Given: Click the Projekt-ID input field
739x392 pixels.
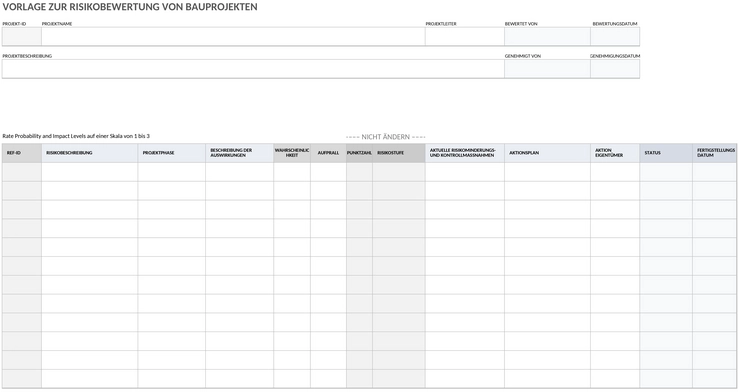Looking at the screenshot, I should (22, 36).
